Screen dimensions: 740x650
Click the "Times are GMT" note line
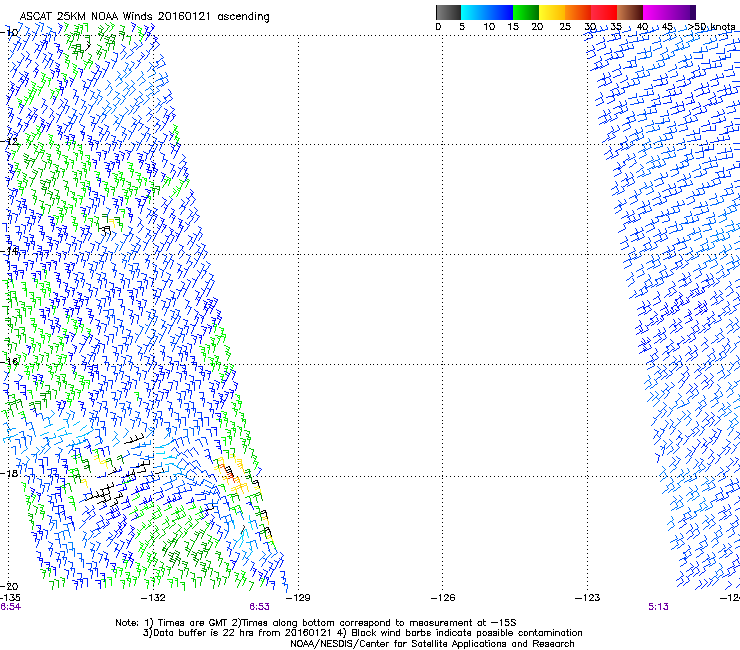[x=316, y=623]
